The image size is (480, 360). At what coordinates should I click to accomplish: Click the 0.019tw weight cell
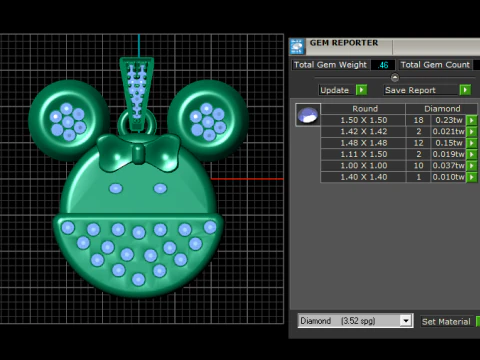[448, 154]
